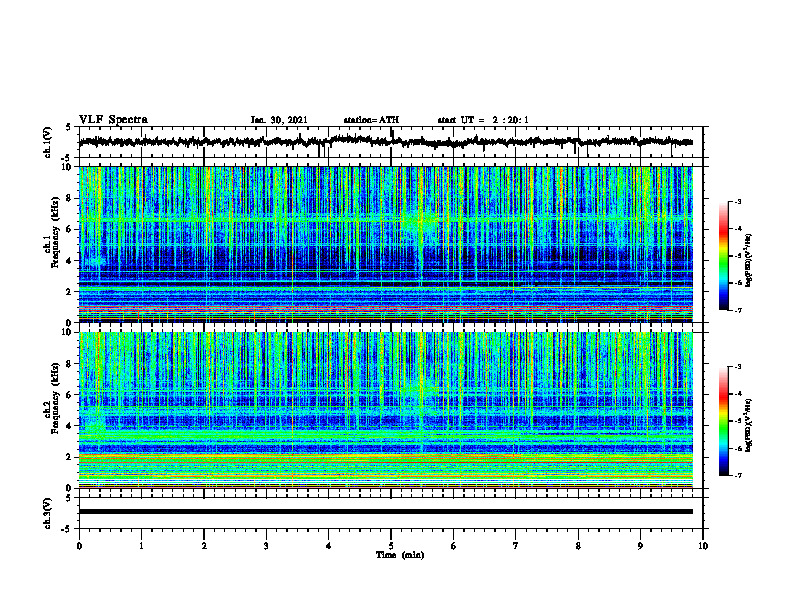Click the solid black ch.3 voltage trace

pyautogui.click(x=385, y=512)
